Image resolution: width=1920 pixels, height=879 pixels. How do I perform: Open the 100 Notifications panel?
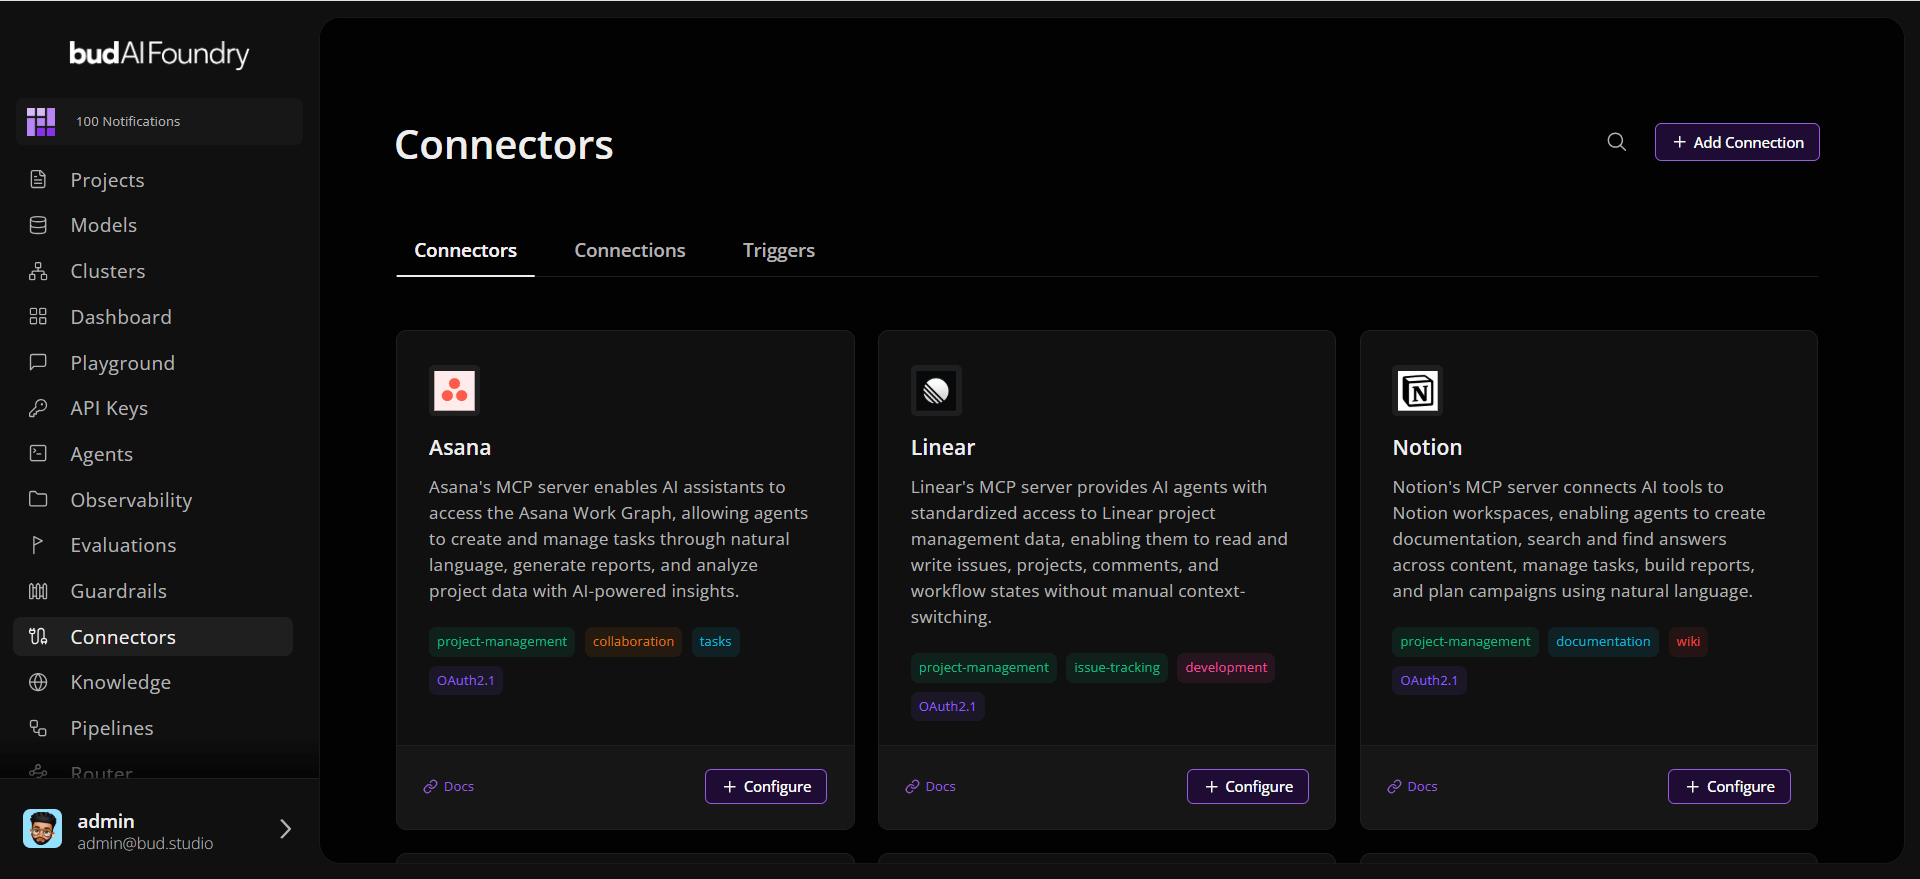(x=159, y=122)
